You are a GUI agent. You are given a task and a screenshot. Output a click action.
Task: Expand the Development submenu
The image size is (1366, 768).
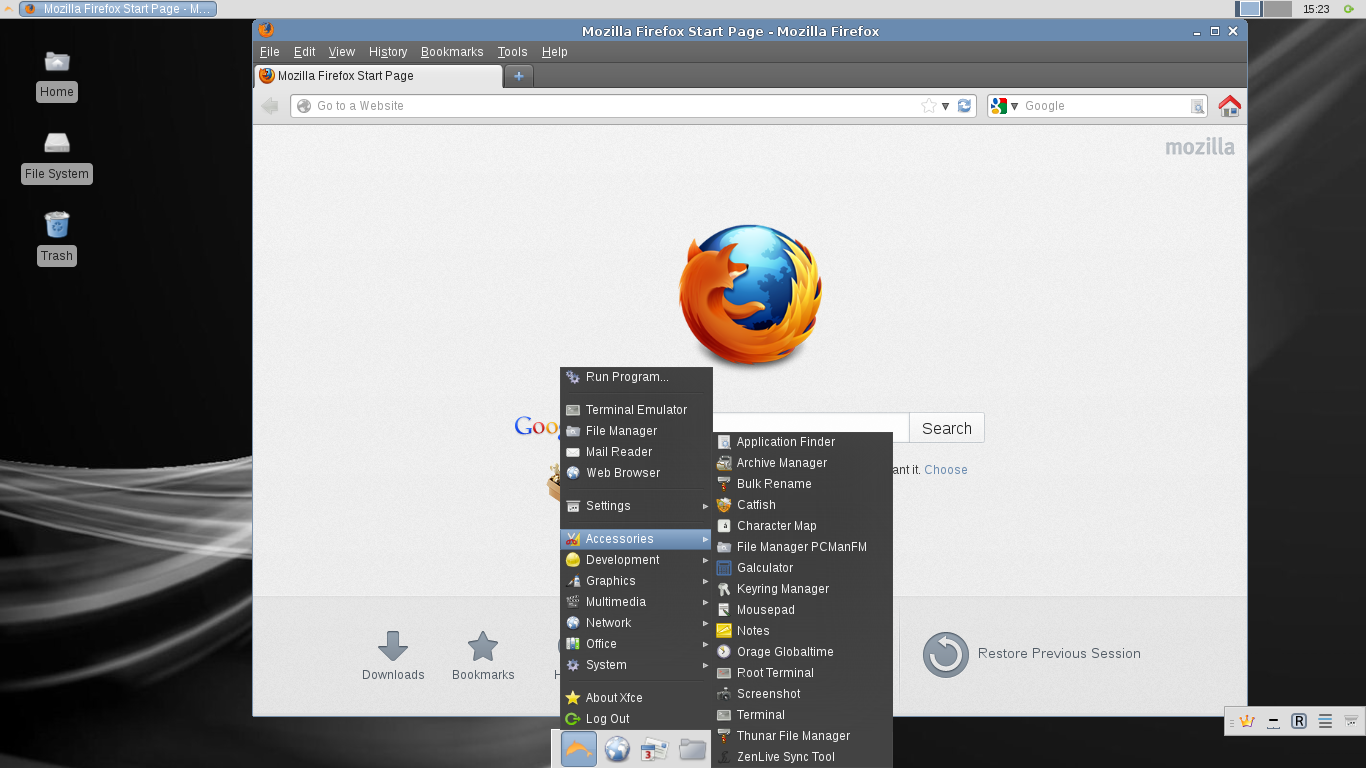636,560
